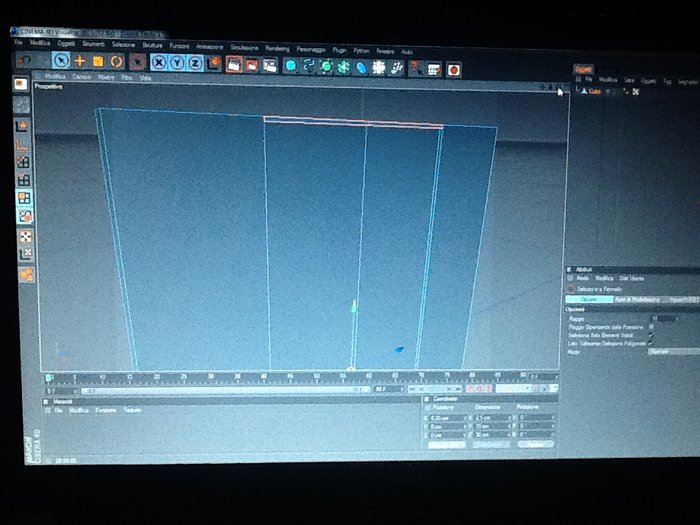This screenshot has height=525, width=700.
Task: Select the highlighted Polygons mode icon
Action: pos(24,197)
